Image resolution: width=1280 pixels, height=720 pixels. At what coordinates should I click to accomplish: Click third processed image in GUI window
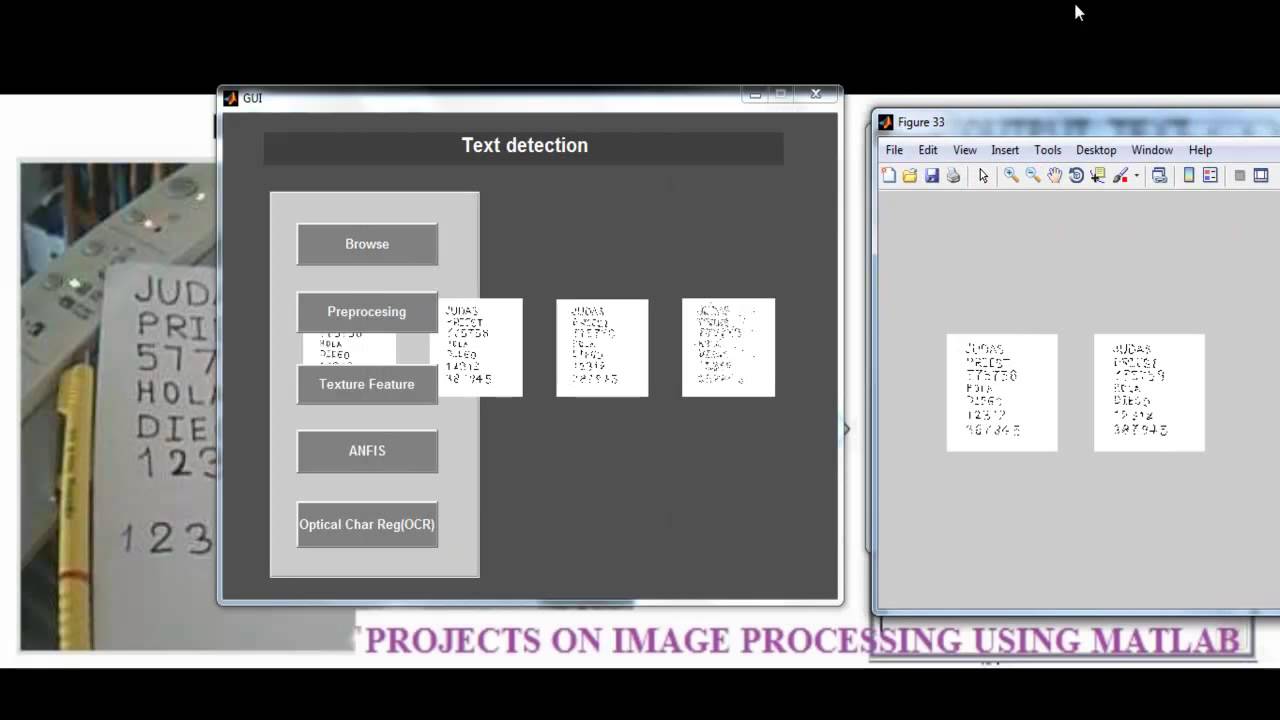pos(728,347)
